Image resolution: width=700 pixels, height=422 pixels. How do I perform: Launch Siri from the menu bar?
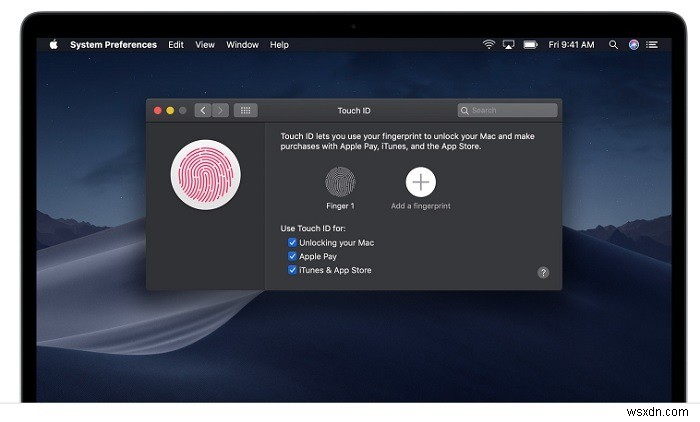(633, 45)
